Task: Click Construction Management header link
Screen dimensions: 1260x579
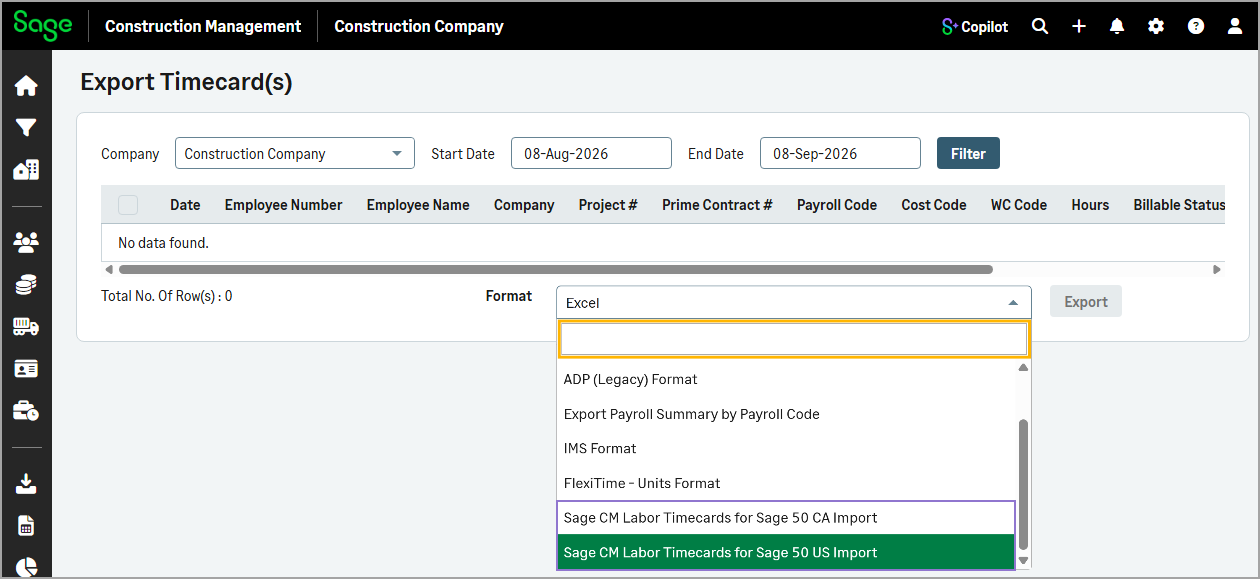Action: [203, 26]
